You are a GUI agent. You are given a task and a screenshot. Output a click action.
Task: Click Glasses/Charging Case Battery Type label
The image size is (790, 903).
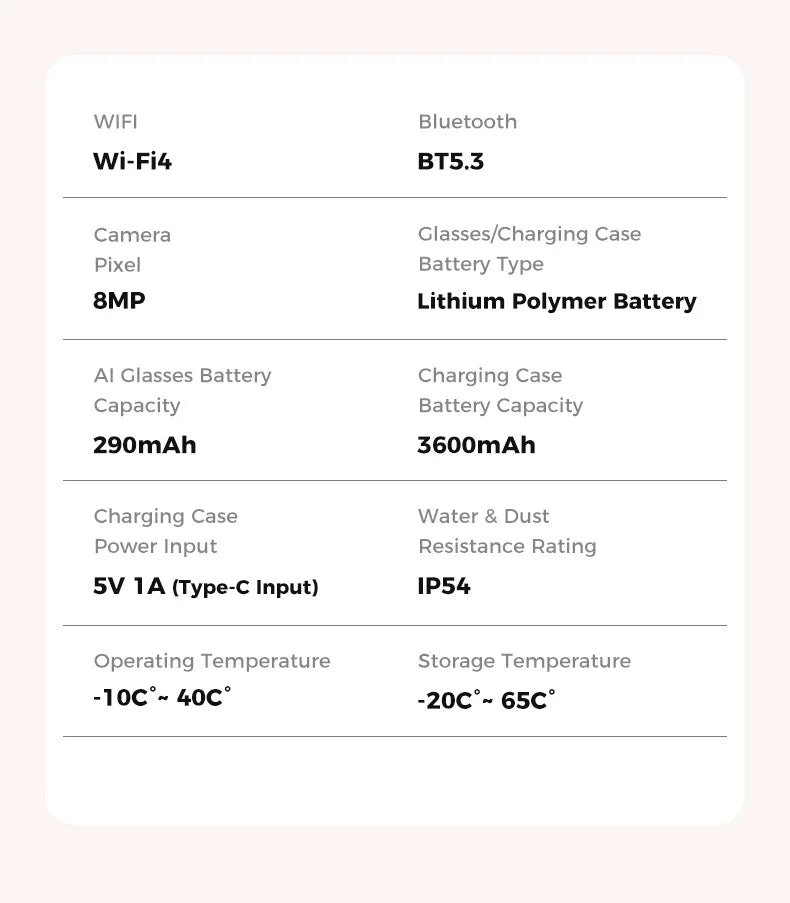click(x=529, y=249)
